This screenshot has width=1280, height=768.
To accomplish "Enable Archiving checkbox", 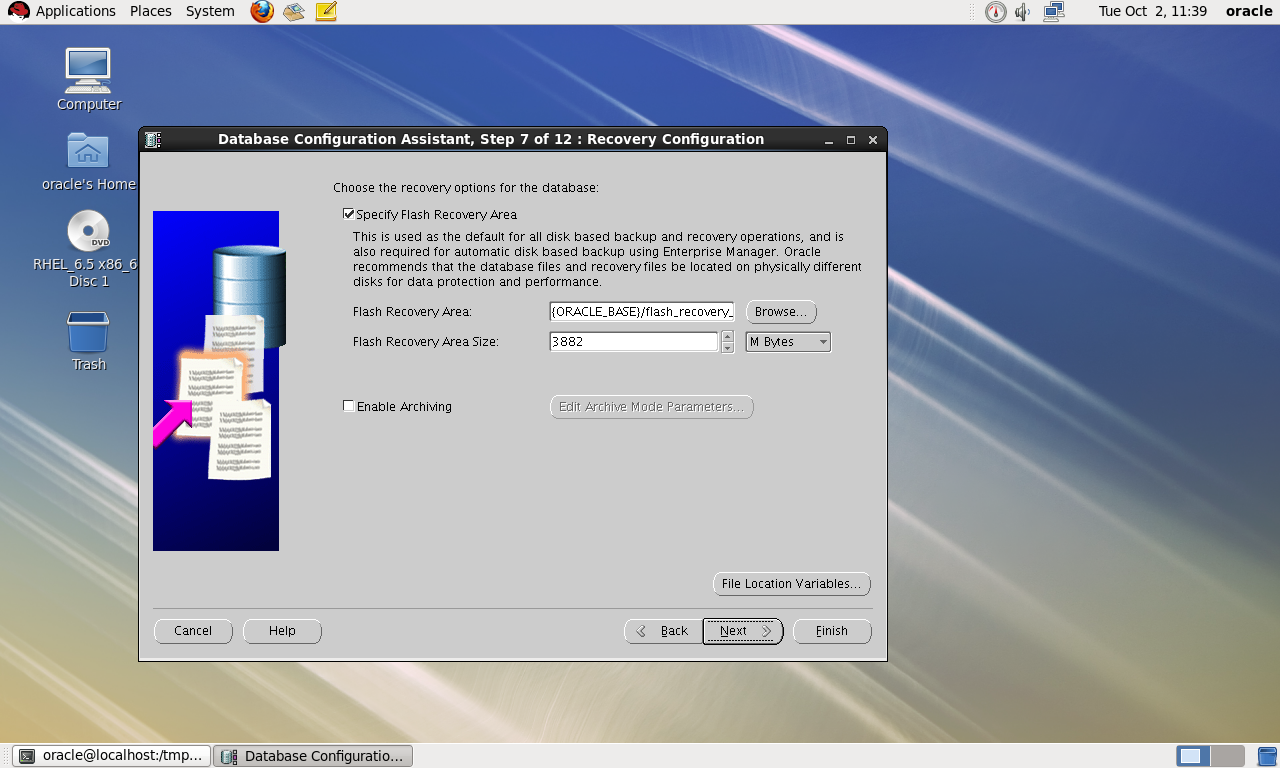I will click(349, 406).
